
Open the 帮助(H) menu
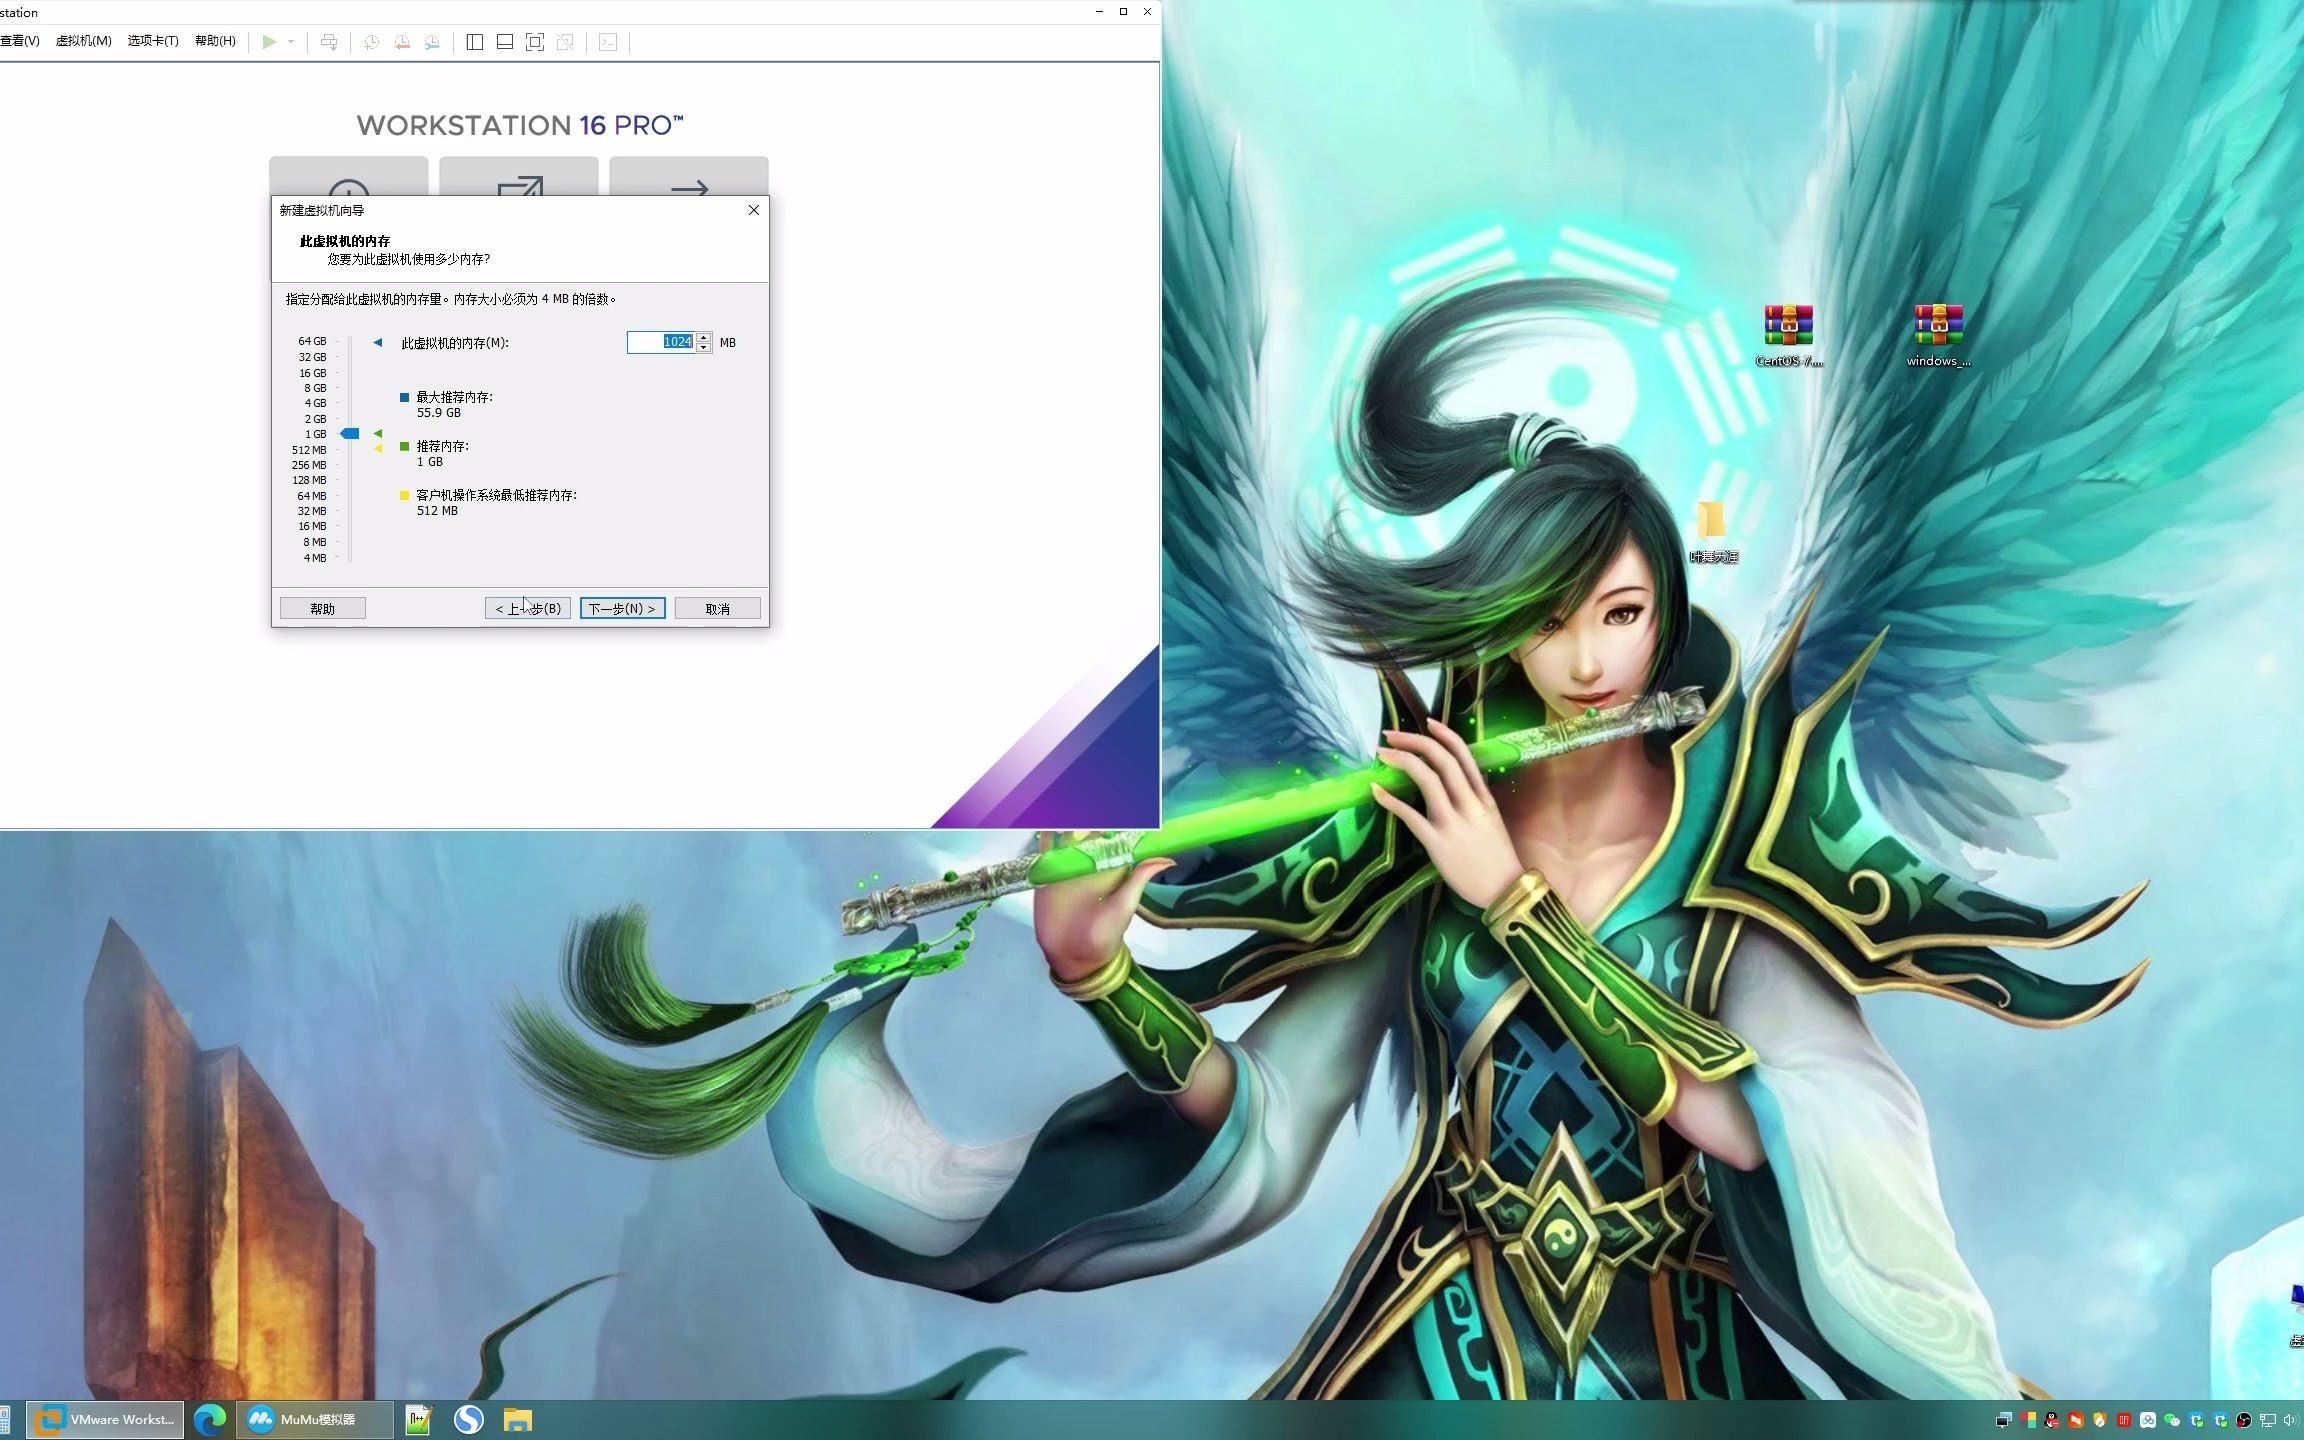click(x=215, y=41)
